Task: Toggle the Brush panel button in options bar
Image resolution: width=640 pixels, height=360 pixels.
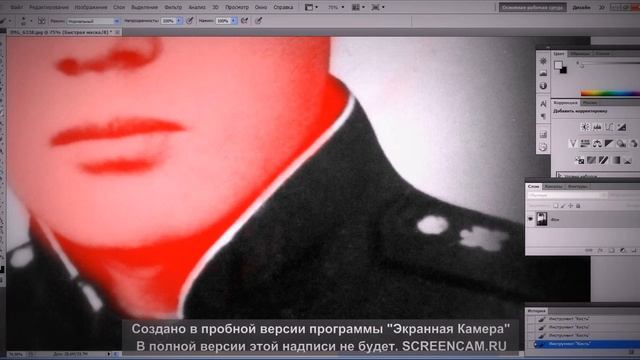Action: tap(41, 20)
